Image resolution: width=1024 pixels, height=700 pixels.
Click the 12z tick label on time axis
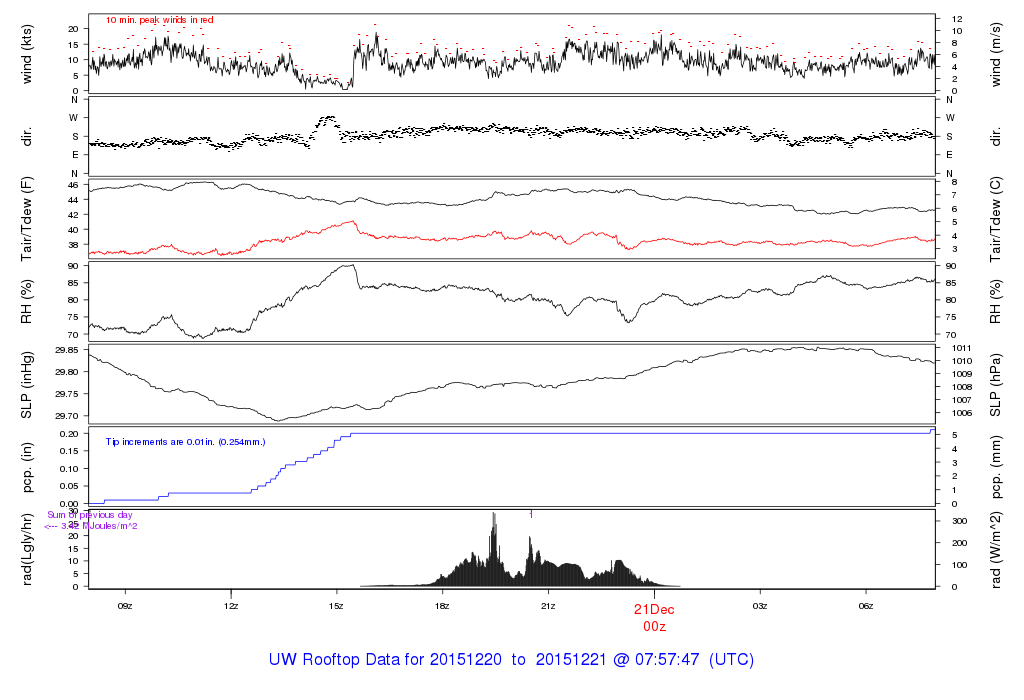[x=231, y=606]
